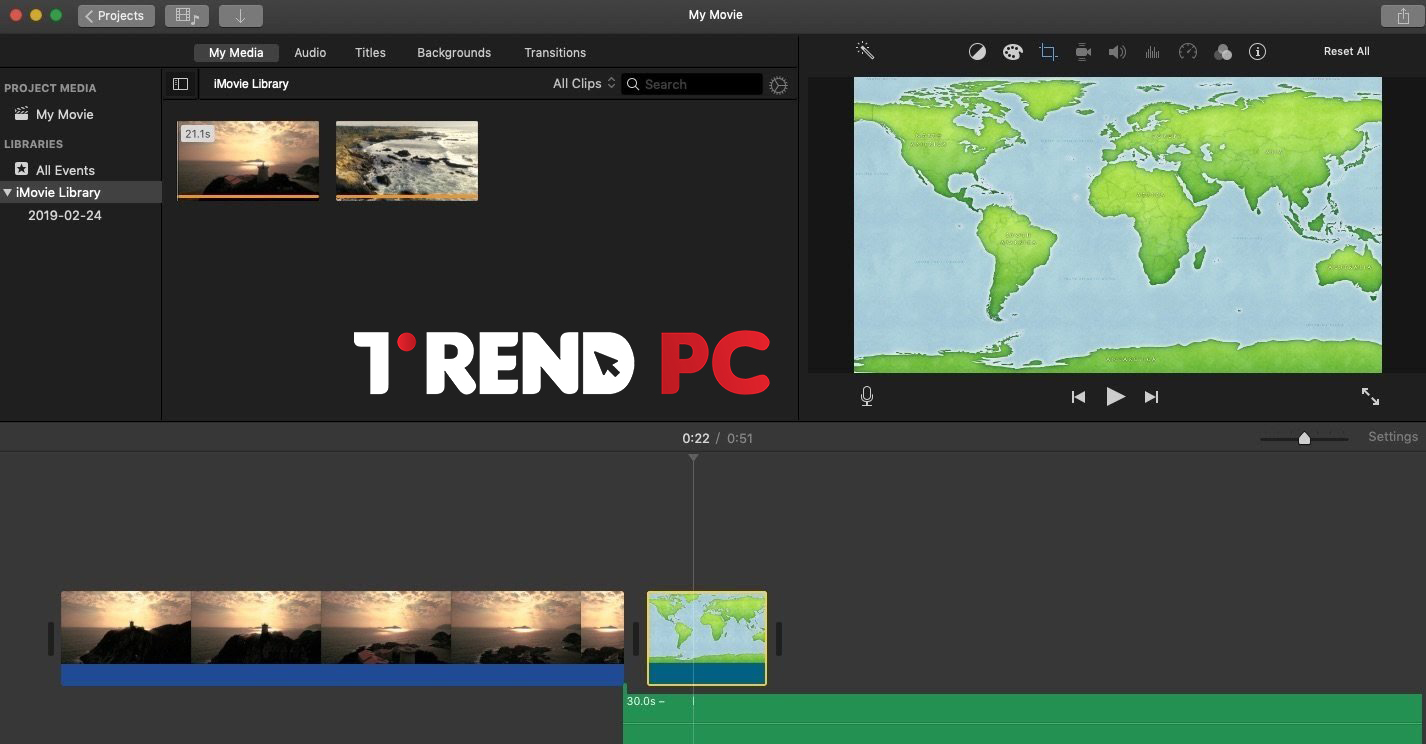The image size is (1426, 744).
Task: Click the transition handle between the two clips
Action: coord(635,638)
